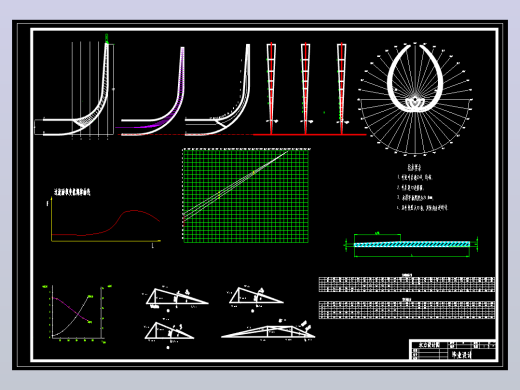The width and height of the screenshot is (520, 390).
Task: Select the third white elbow profile drawing
Action: (217, 90)
